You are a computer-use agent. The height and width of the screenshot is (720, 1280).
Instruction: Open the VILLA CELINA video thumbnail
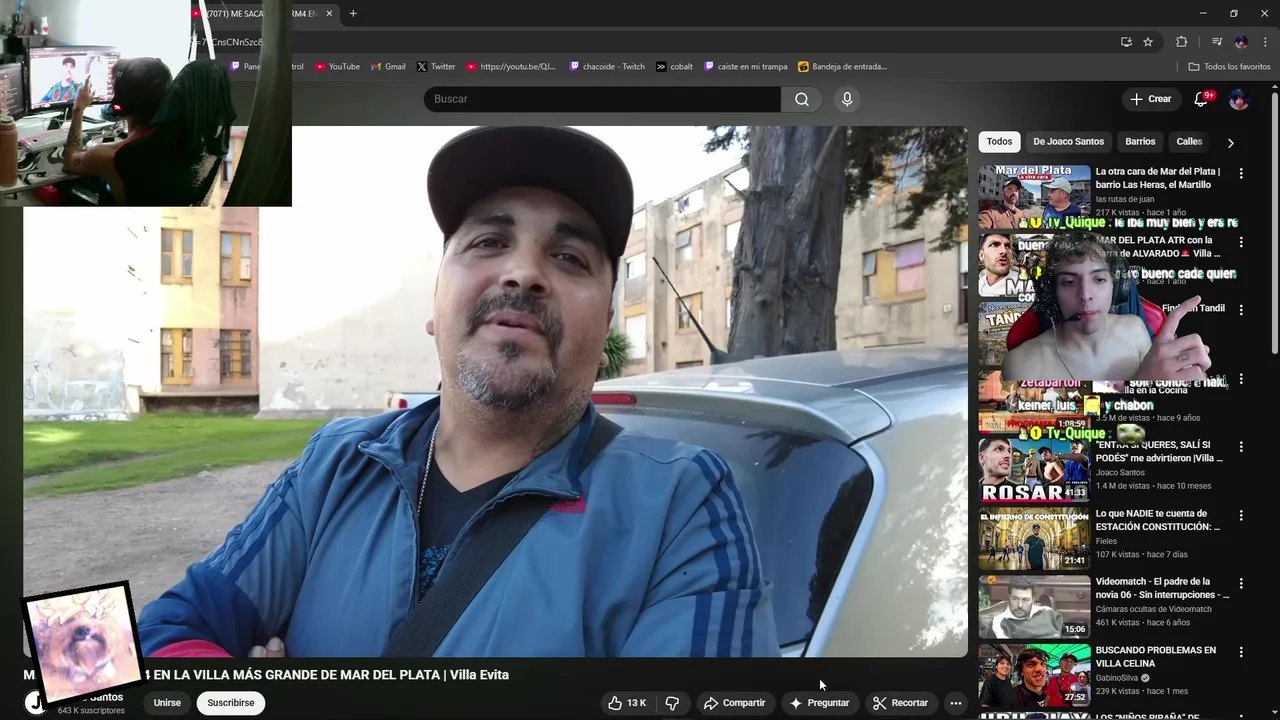[x=1034, y=675]
